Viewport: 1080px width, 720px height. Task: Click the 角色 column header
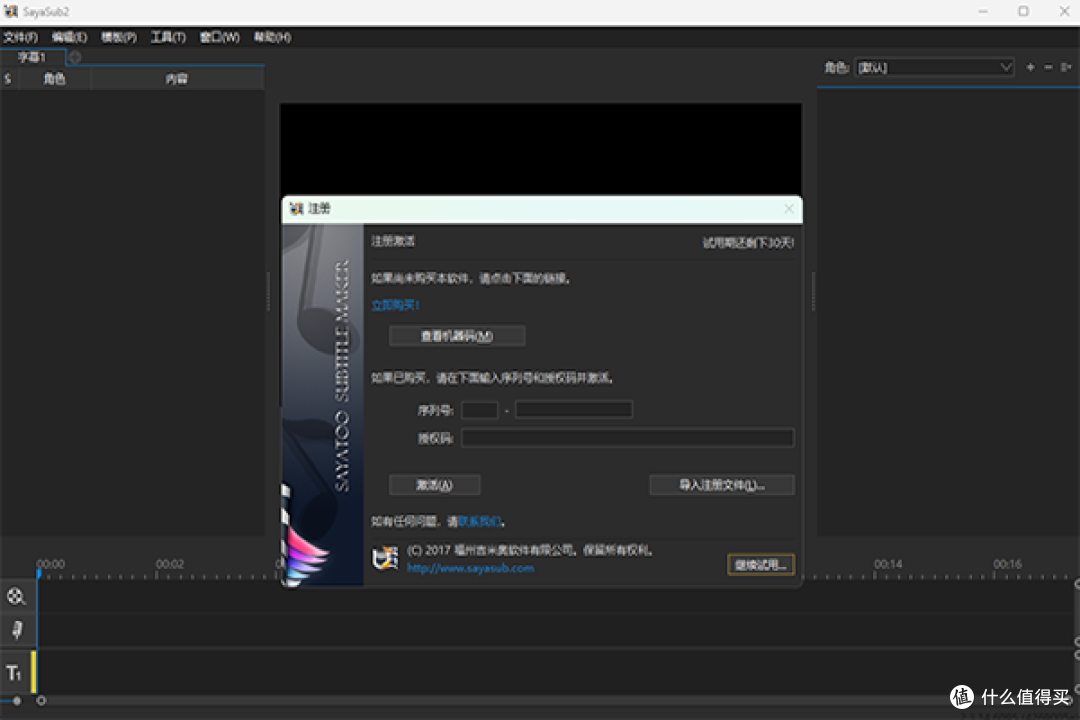pos(54,79)
